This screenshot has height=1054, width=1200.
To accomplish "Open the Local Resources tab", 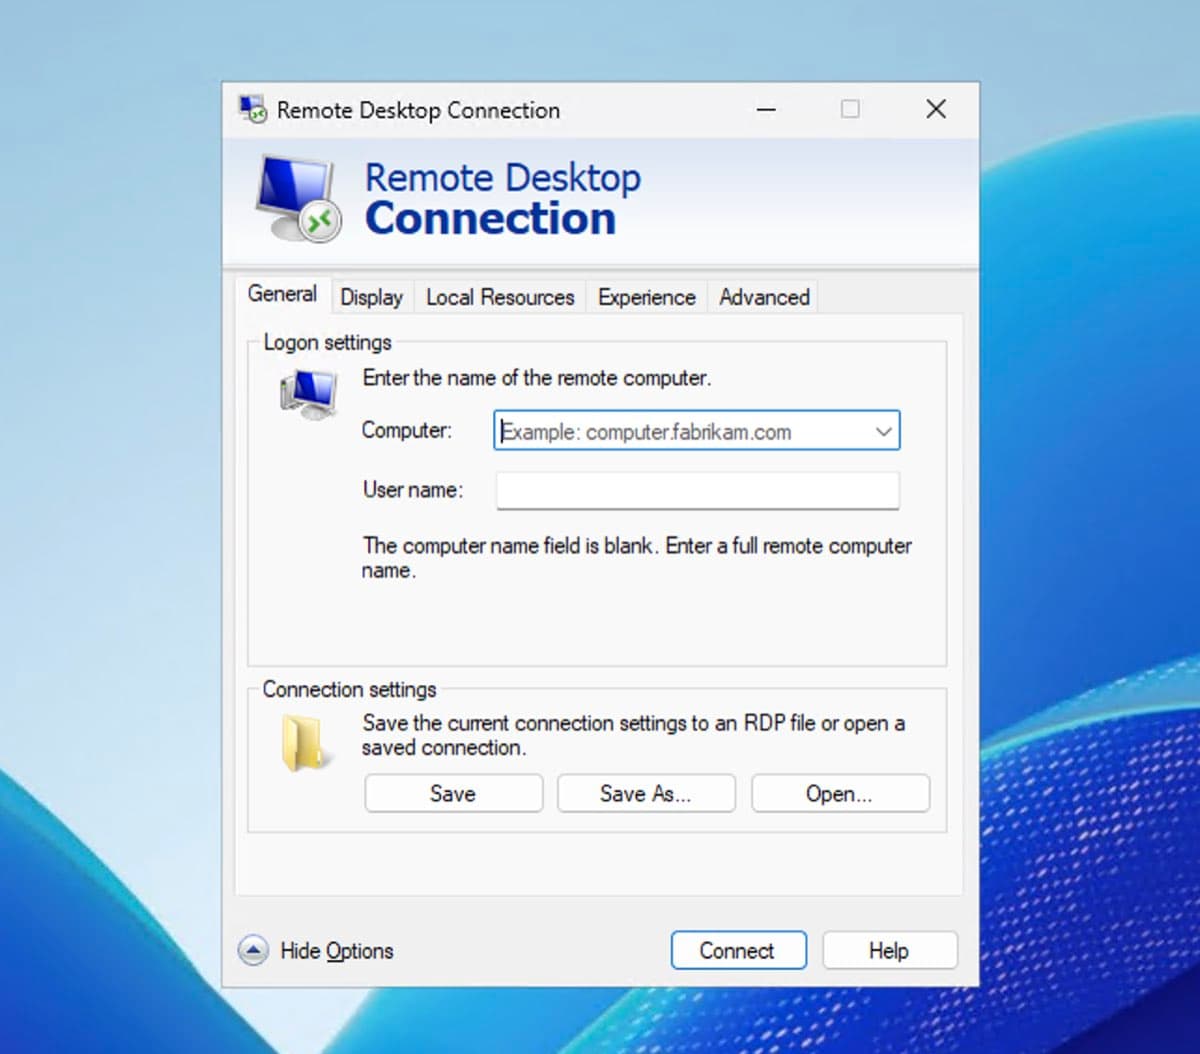I will click(x=498, y=296).
